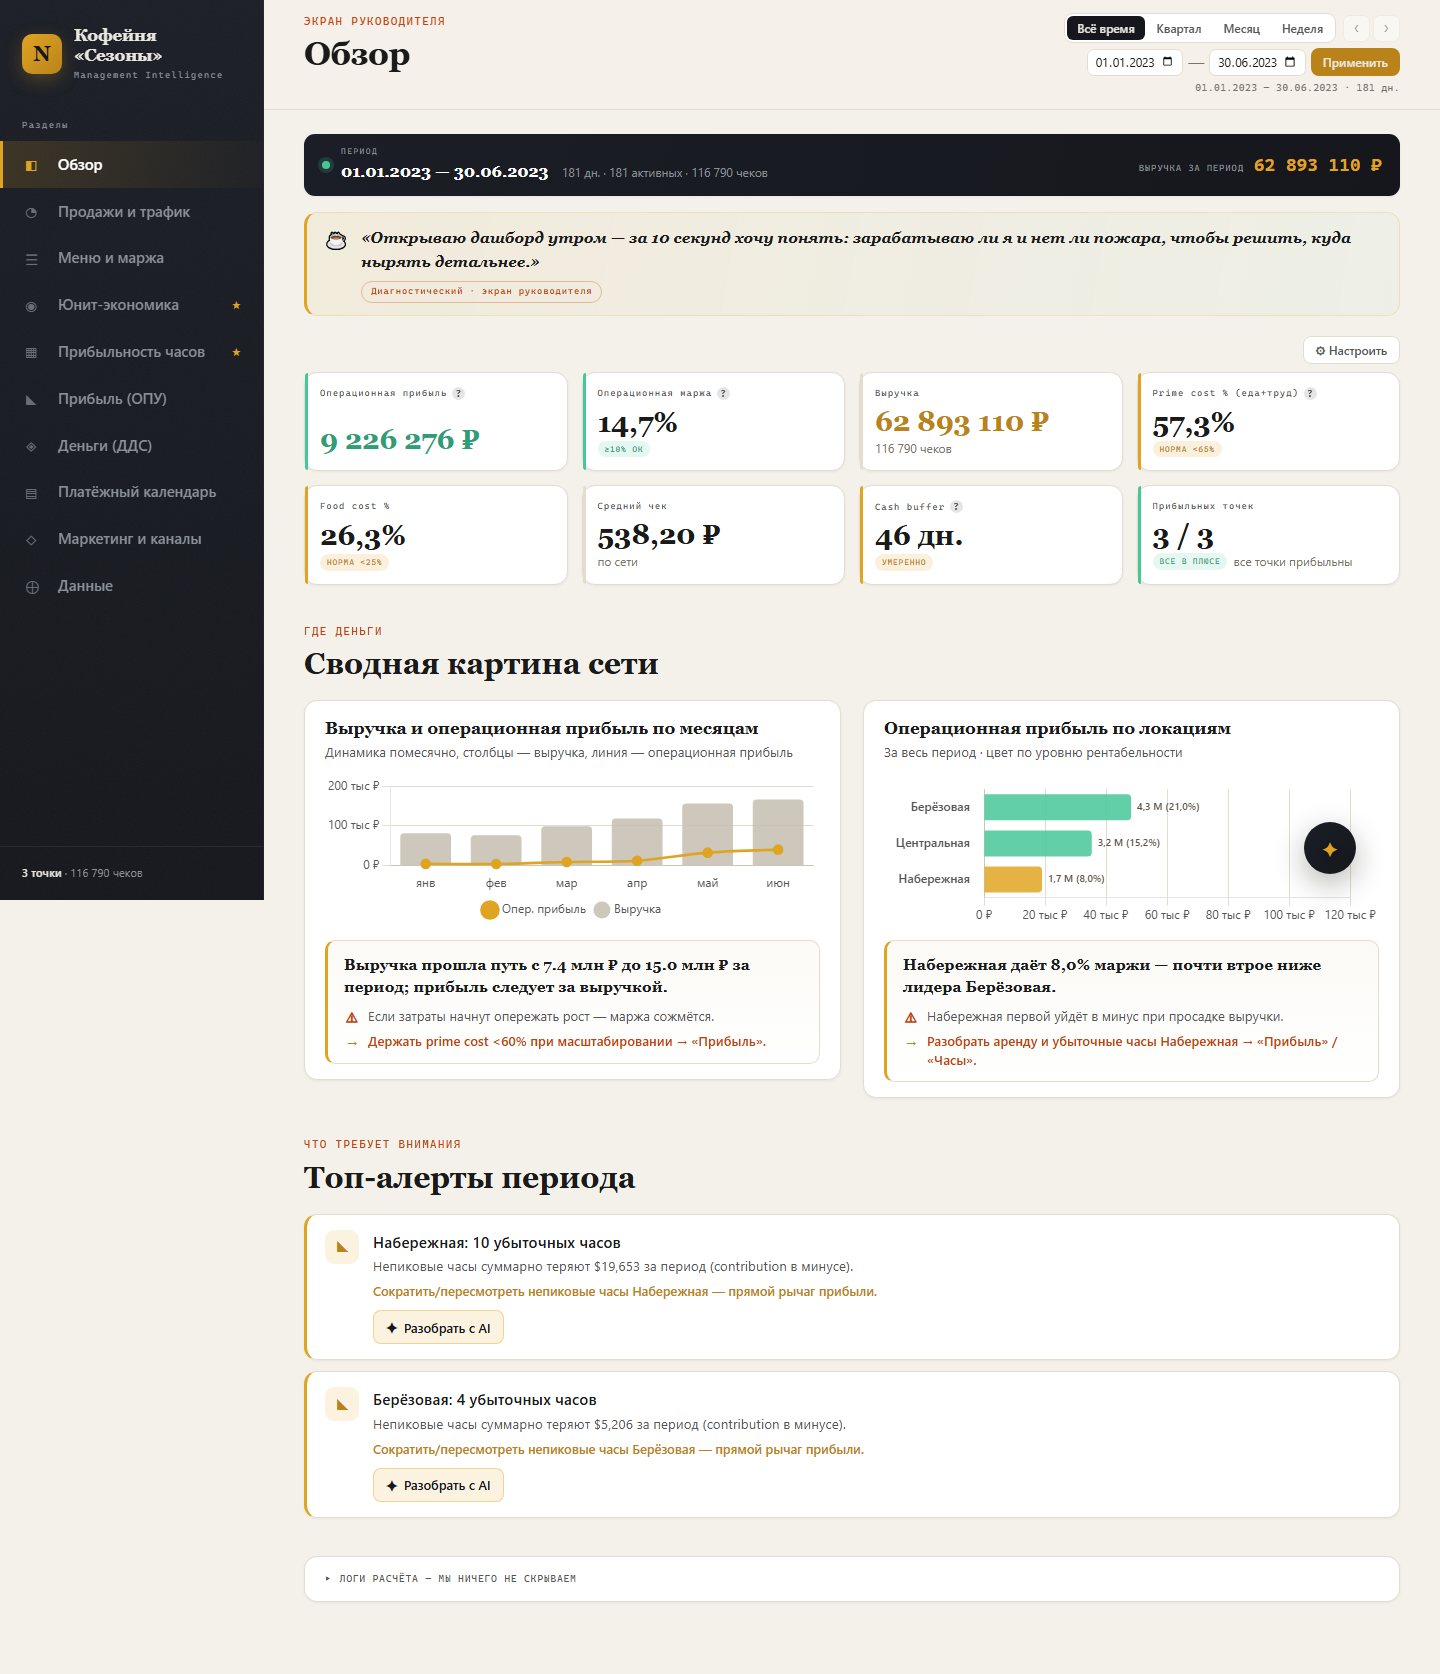Select the Неделя period tab

1302,29
